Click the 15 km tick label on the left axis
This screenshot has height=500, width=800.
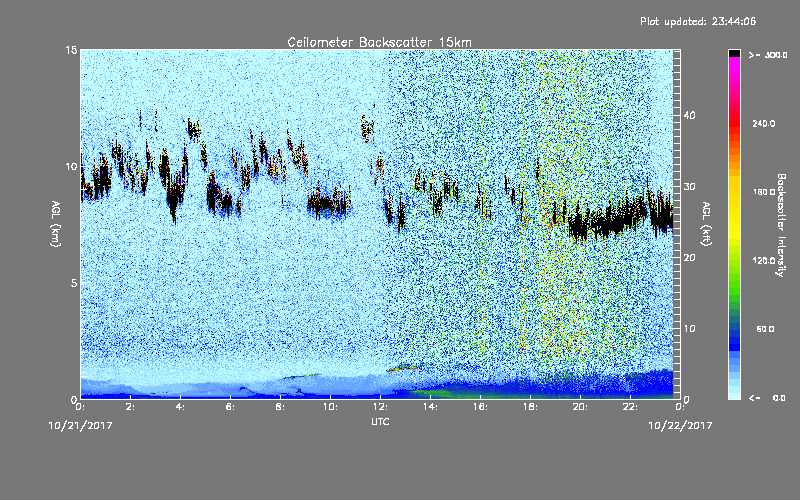point(71,50)
